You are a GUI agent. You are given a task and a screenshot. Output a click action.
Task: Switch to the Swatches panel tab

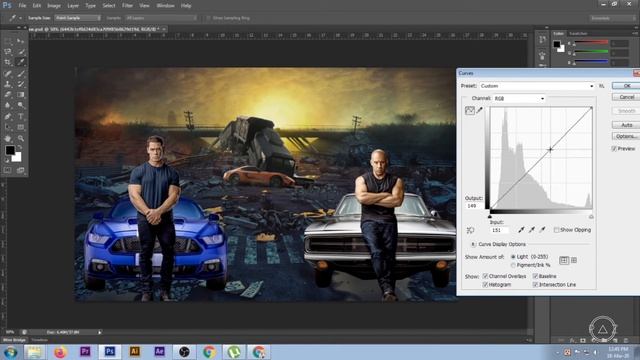coord(578,33)
